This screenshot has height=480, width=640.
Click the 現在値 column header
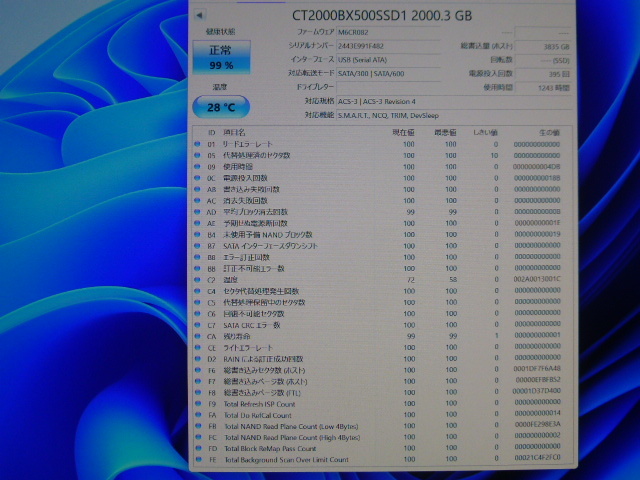[x=403, y=132]
